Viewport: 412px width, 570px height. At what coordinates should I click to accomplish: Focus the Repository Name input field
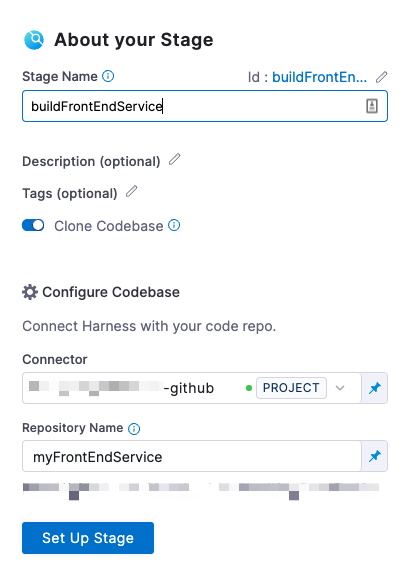click(192, 456)
